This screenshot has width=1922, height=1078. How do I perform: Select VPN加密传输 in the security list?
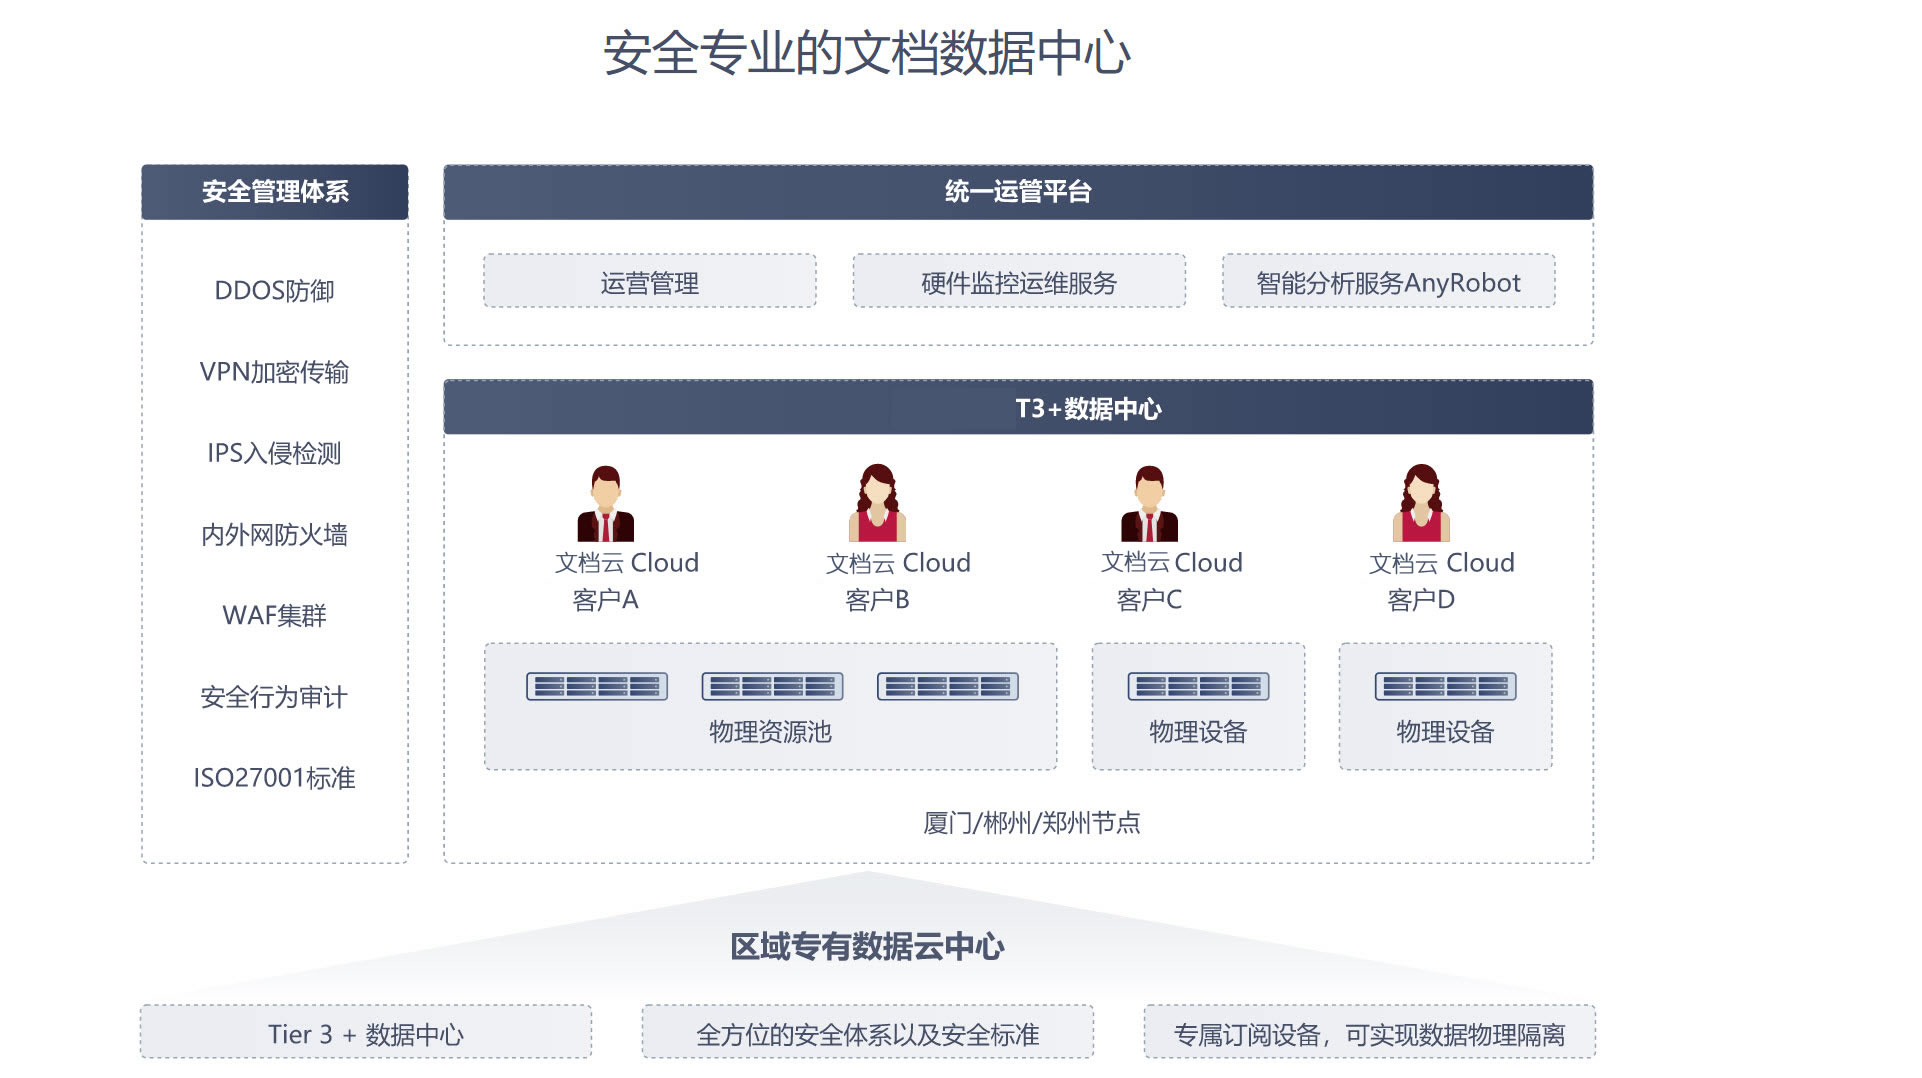pos(275,372)
